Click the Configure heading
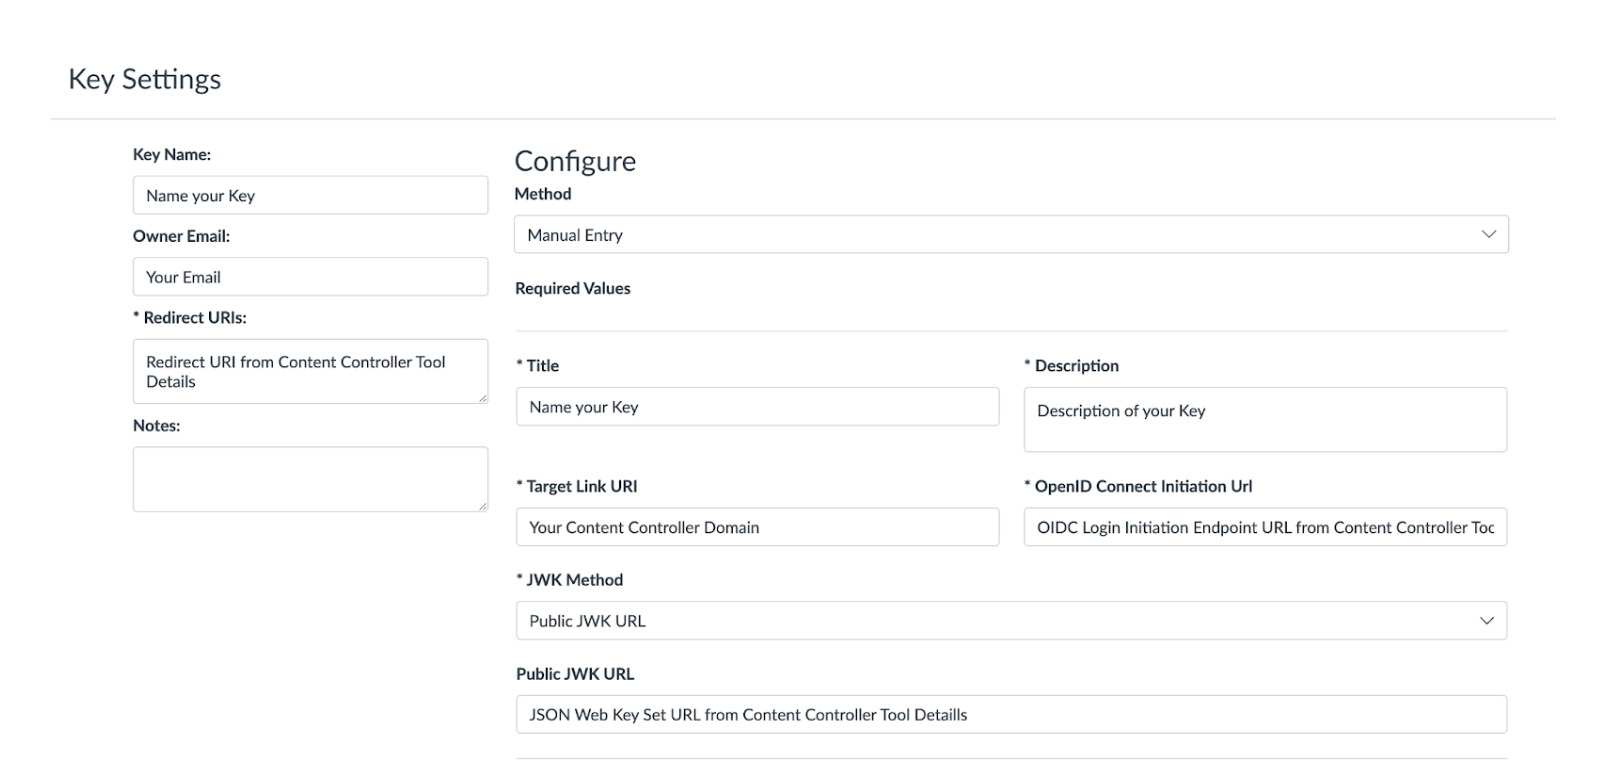Screen dimensions: 1614x764 [575, 161]
